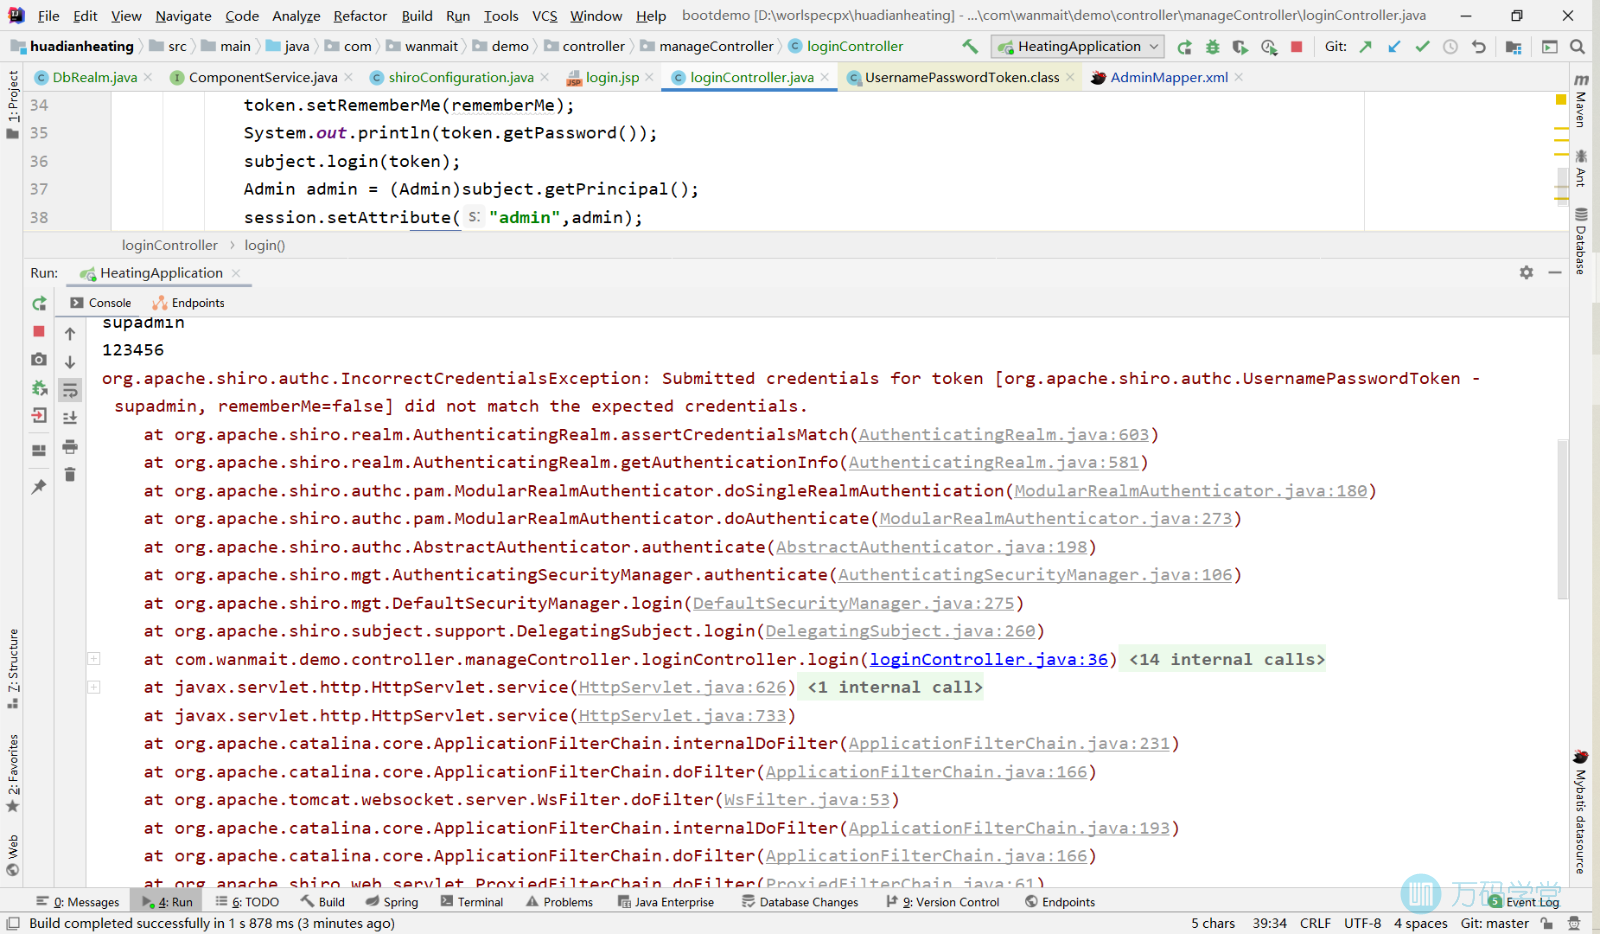Expand the 14 internal calls fold
The height and width of the screenshot is (934, 1600).
1226,660
